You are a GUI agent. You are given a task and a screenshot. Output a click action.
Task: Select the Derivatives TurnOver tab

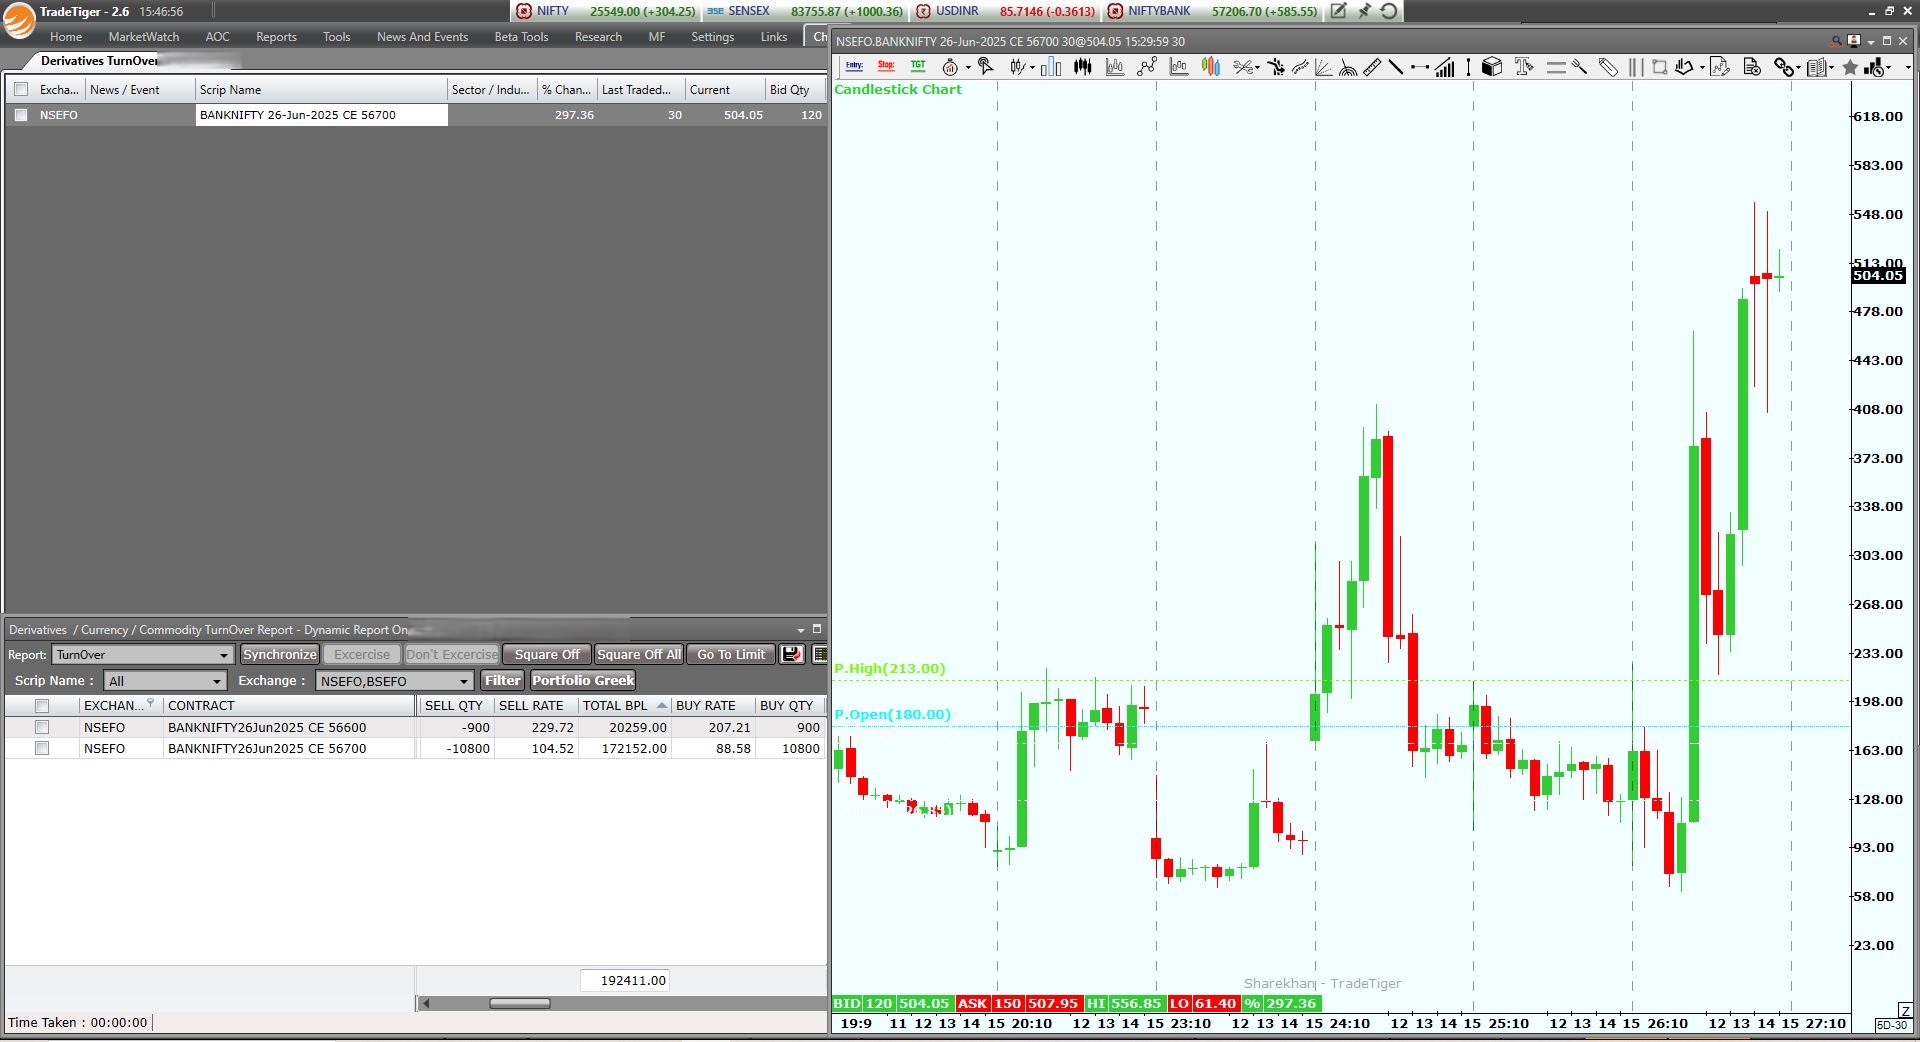coord(99,61)
